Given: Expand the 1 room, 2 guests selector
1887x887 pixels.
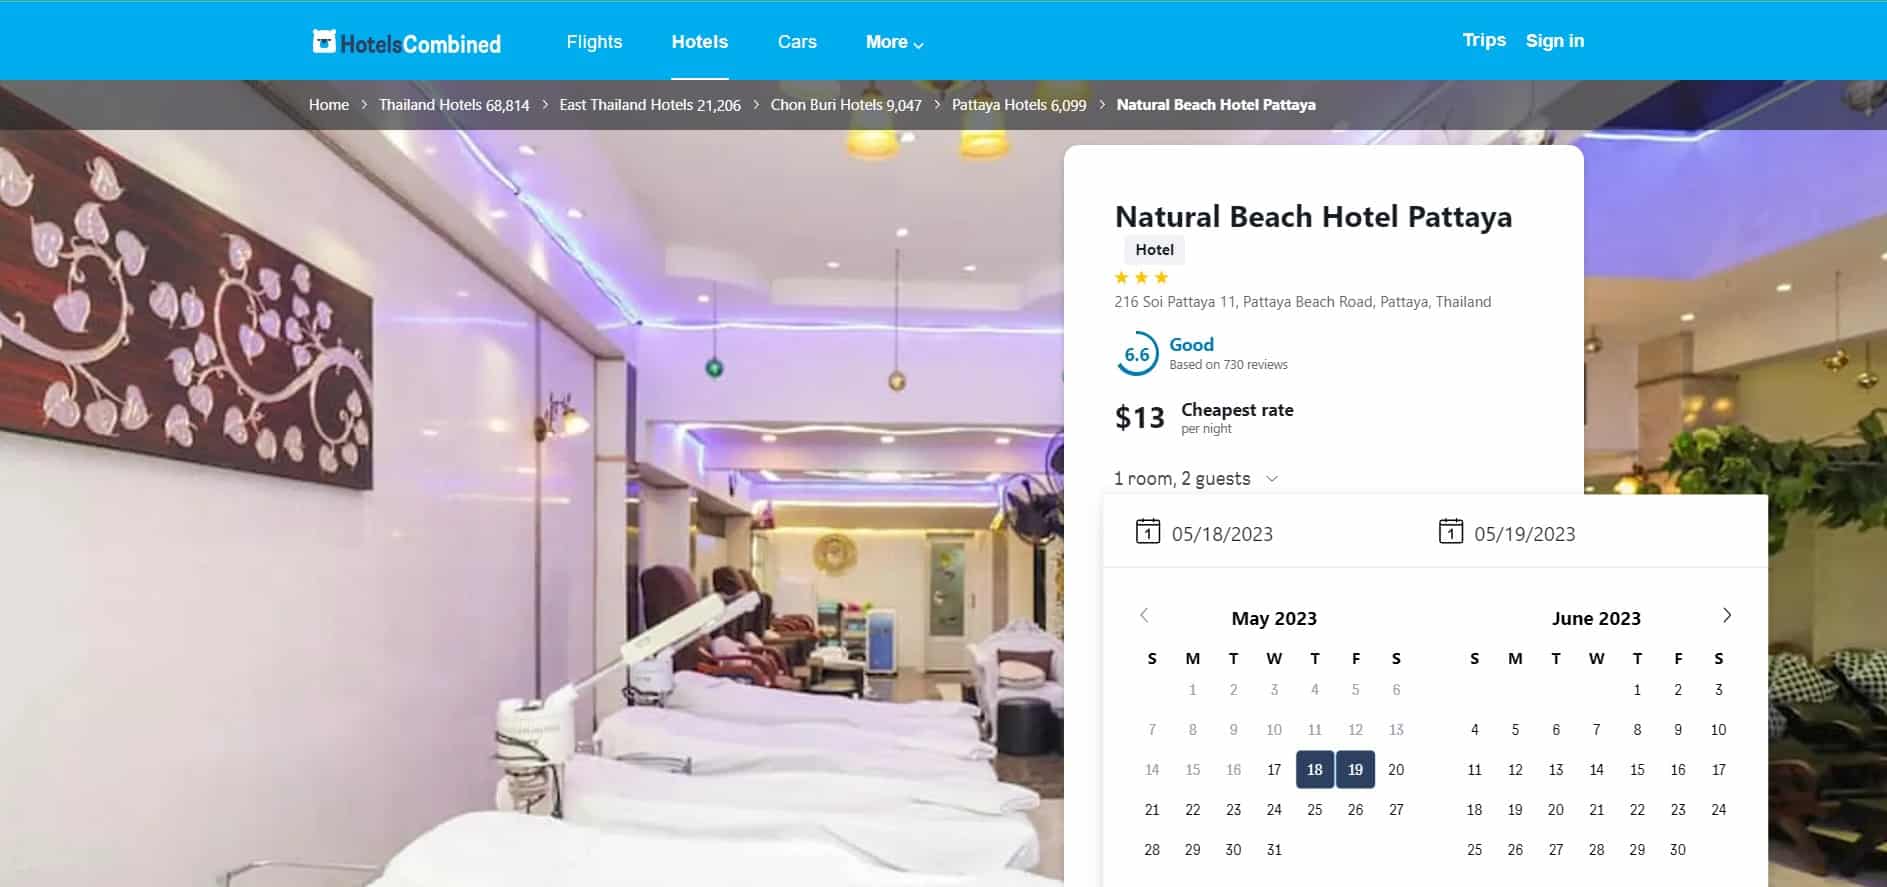Looking at the screenshot, I should point(1196,479).
